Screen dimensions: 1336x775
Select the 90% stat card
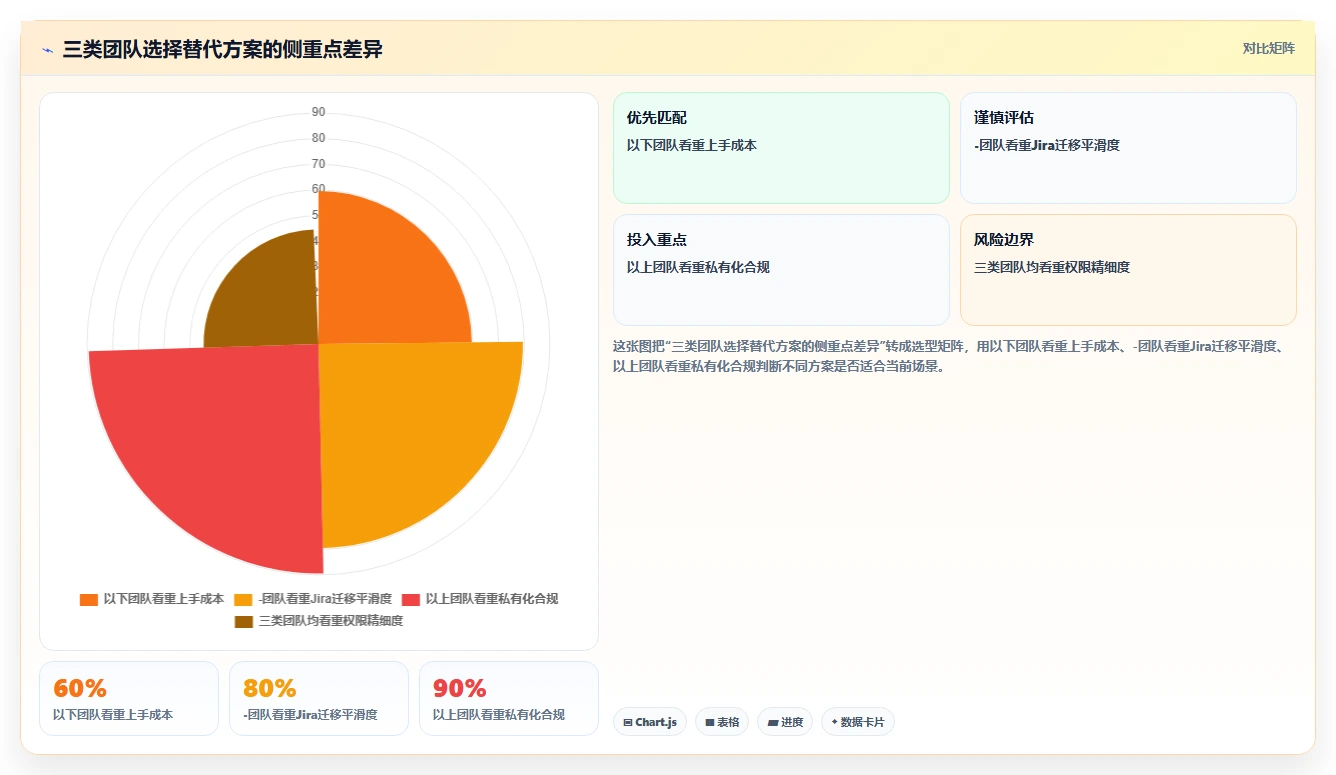[x=509, y=698]
